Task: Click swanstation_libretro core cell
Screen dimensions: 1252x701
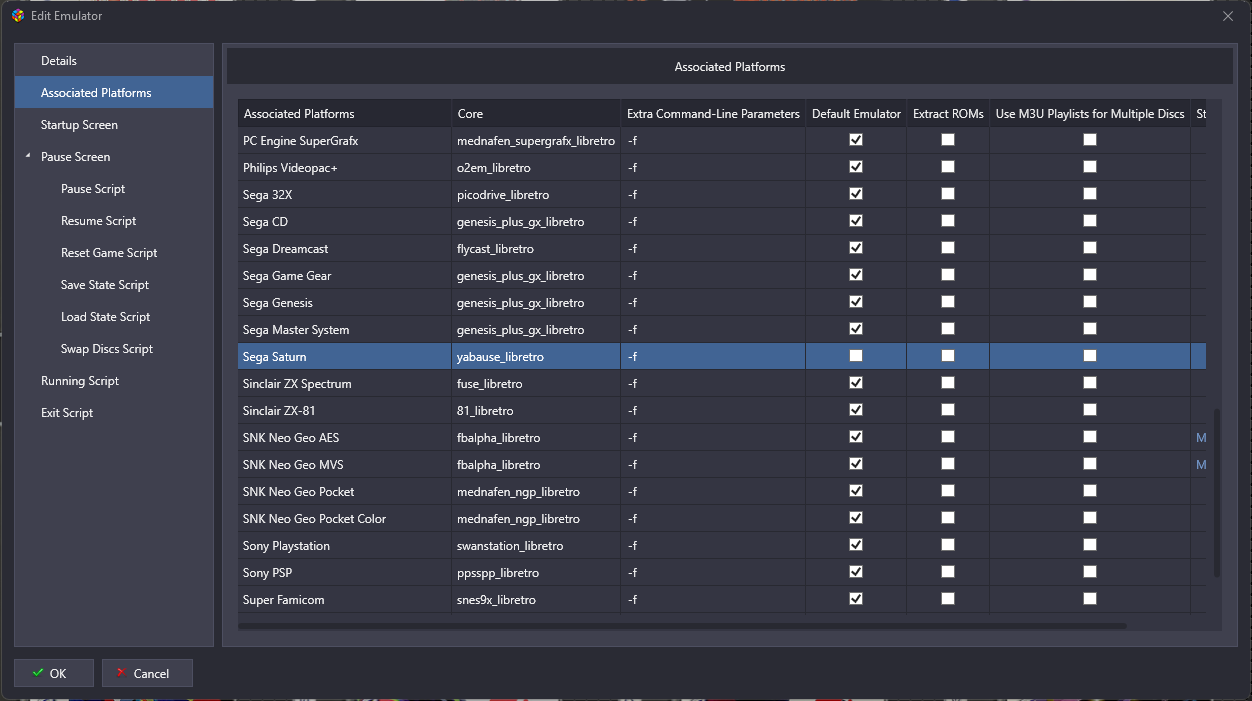Action: click(x=536, y=545)
